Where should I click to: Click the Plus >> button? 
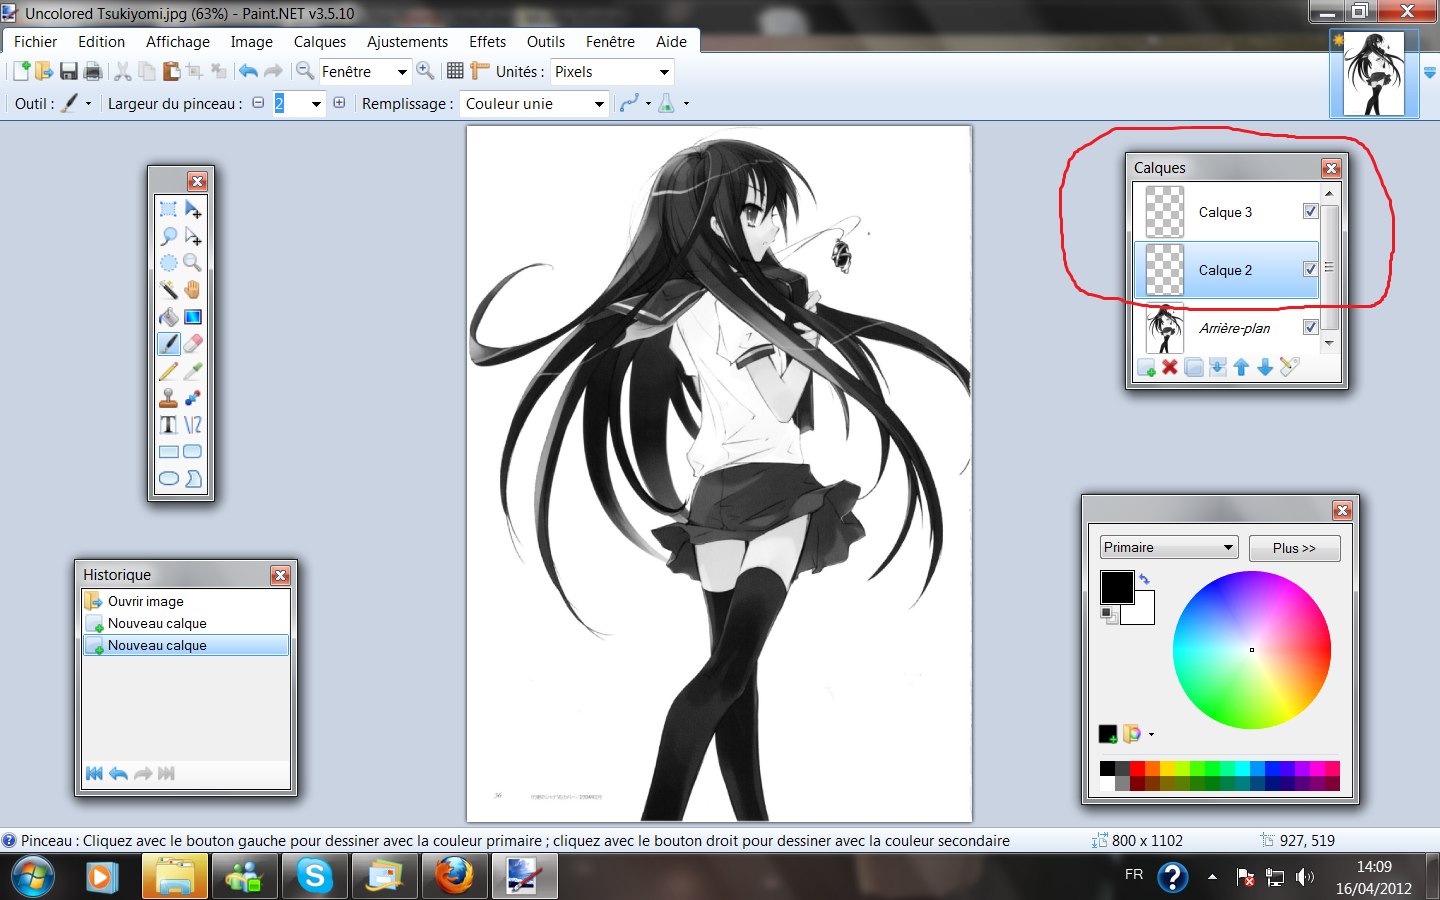click(x=1294, y=548)
